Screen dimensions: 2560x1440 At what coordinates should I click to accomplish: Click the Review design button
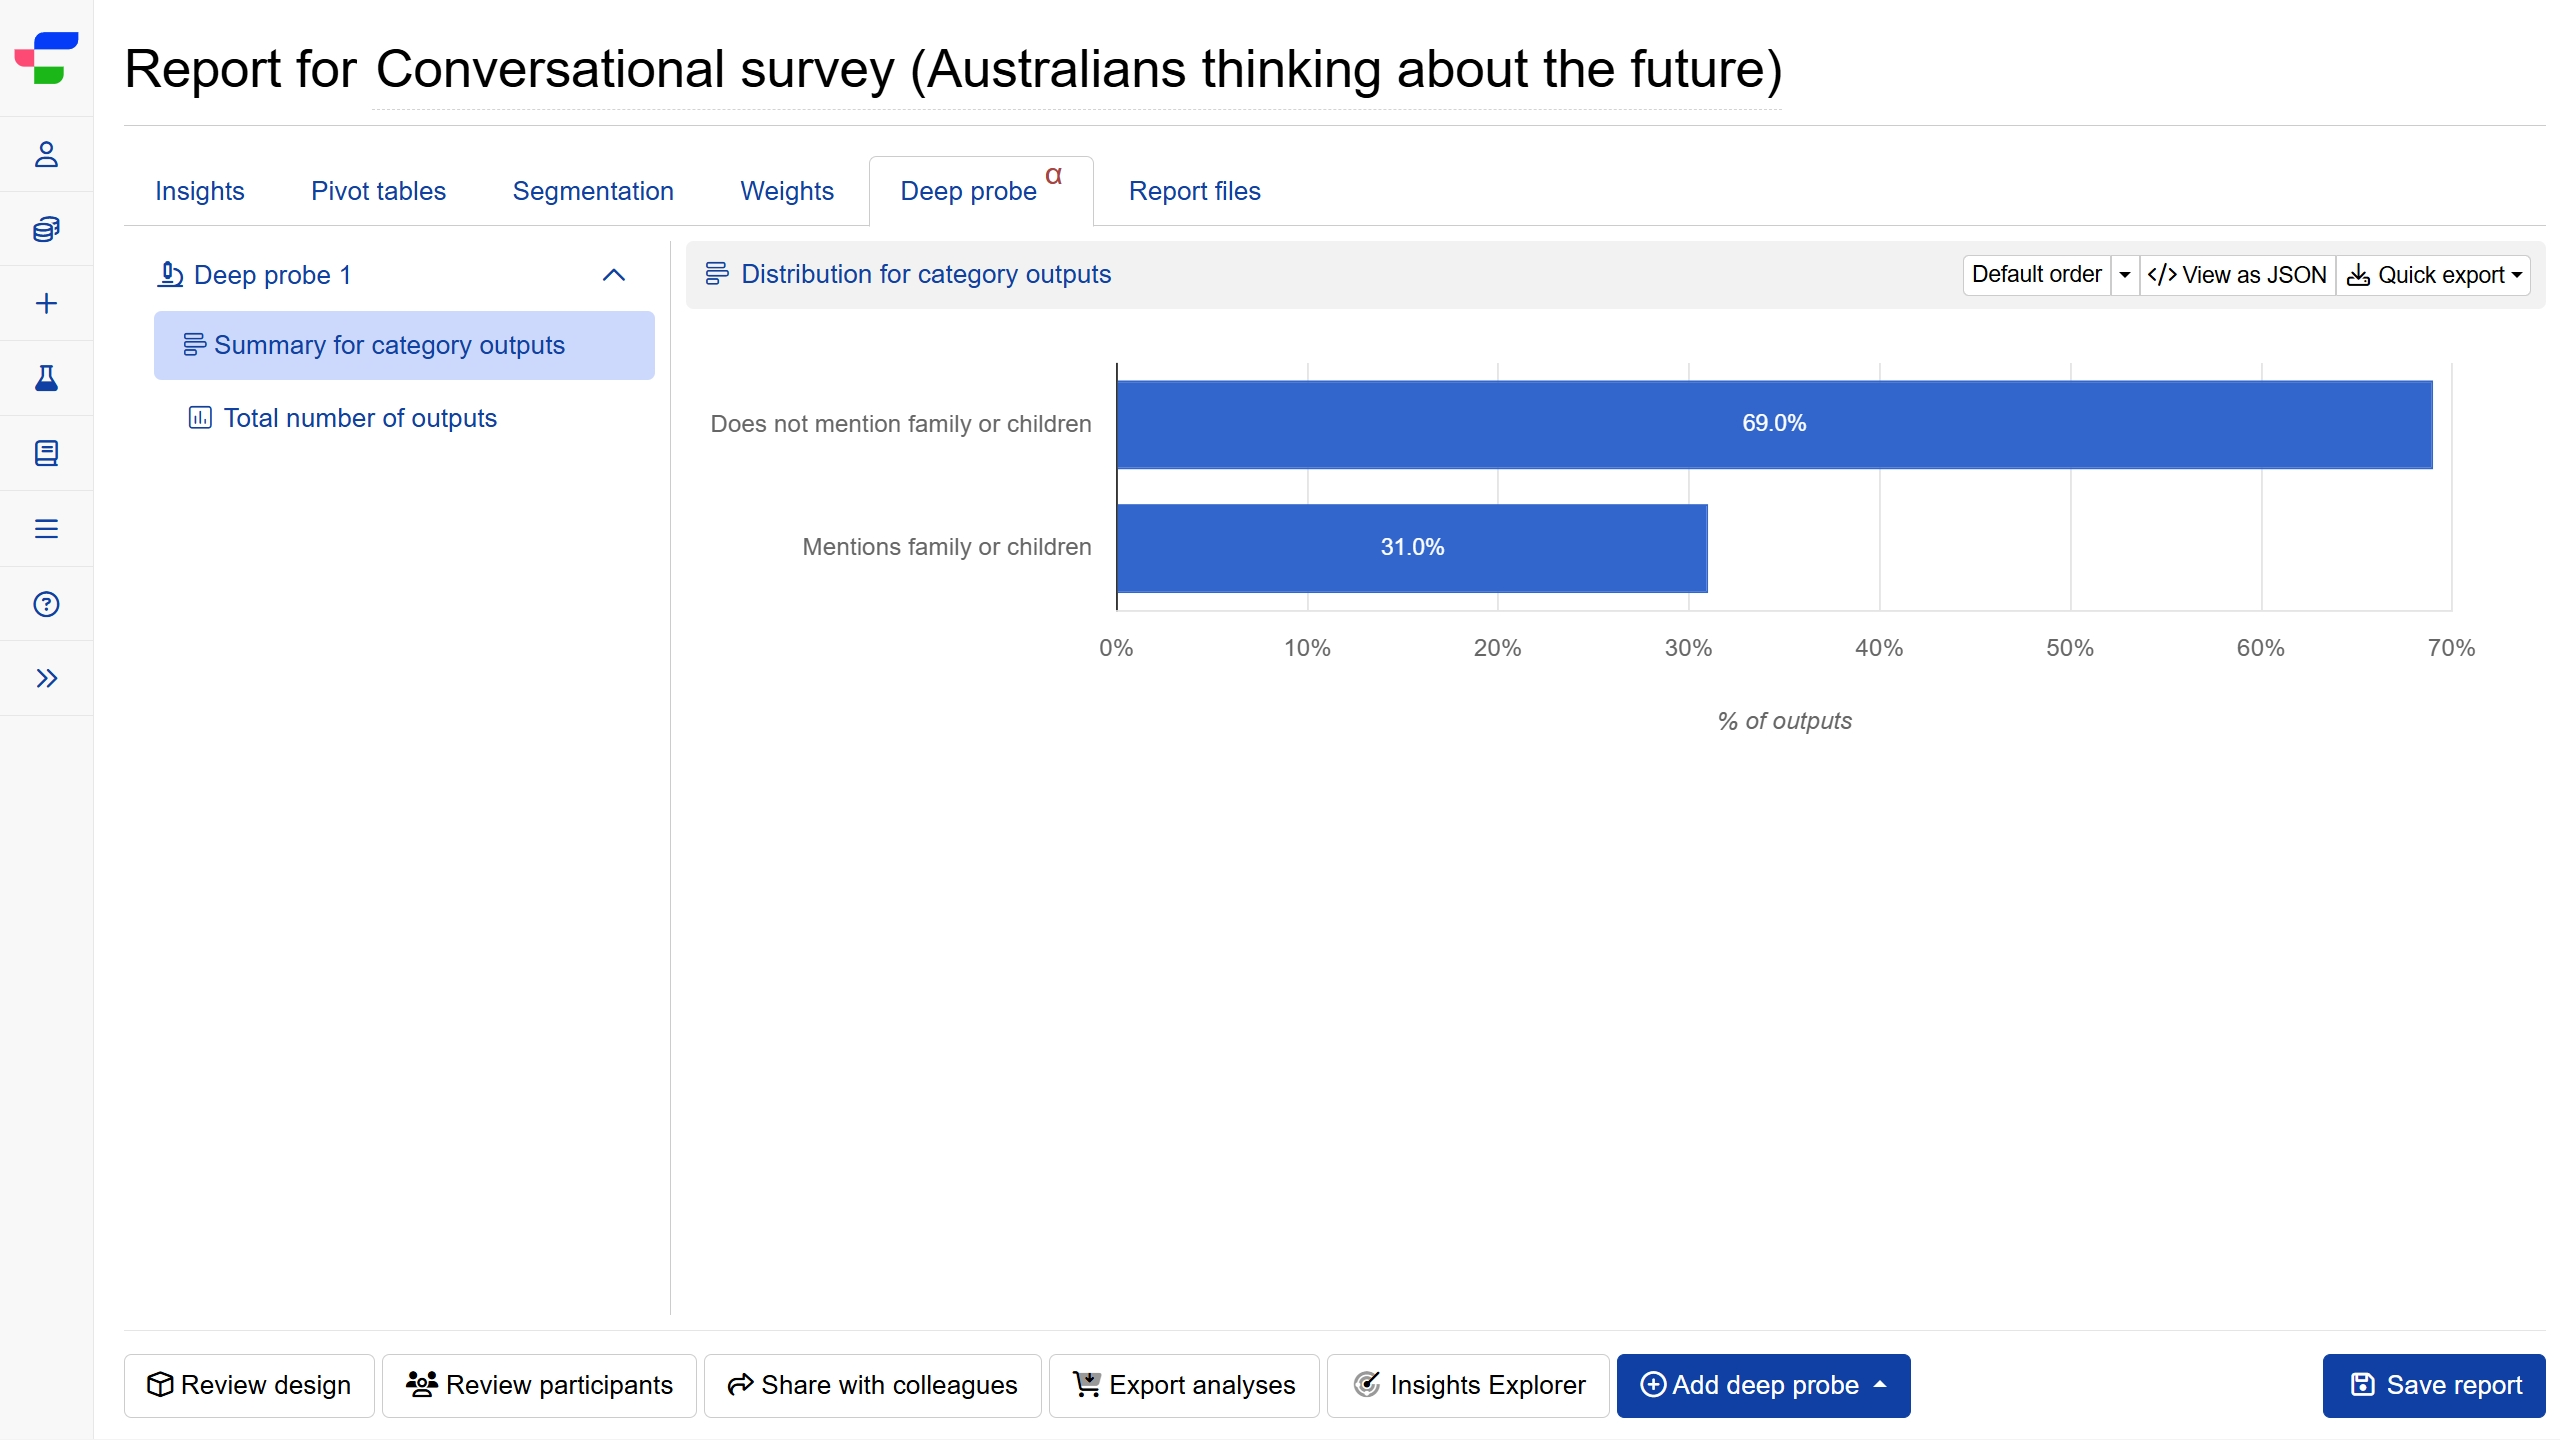point(249,1385)
